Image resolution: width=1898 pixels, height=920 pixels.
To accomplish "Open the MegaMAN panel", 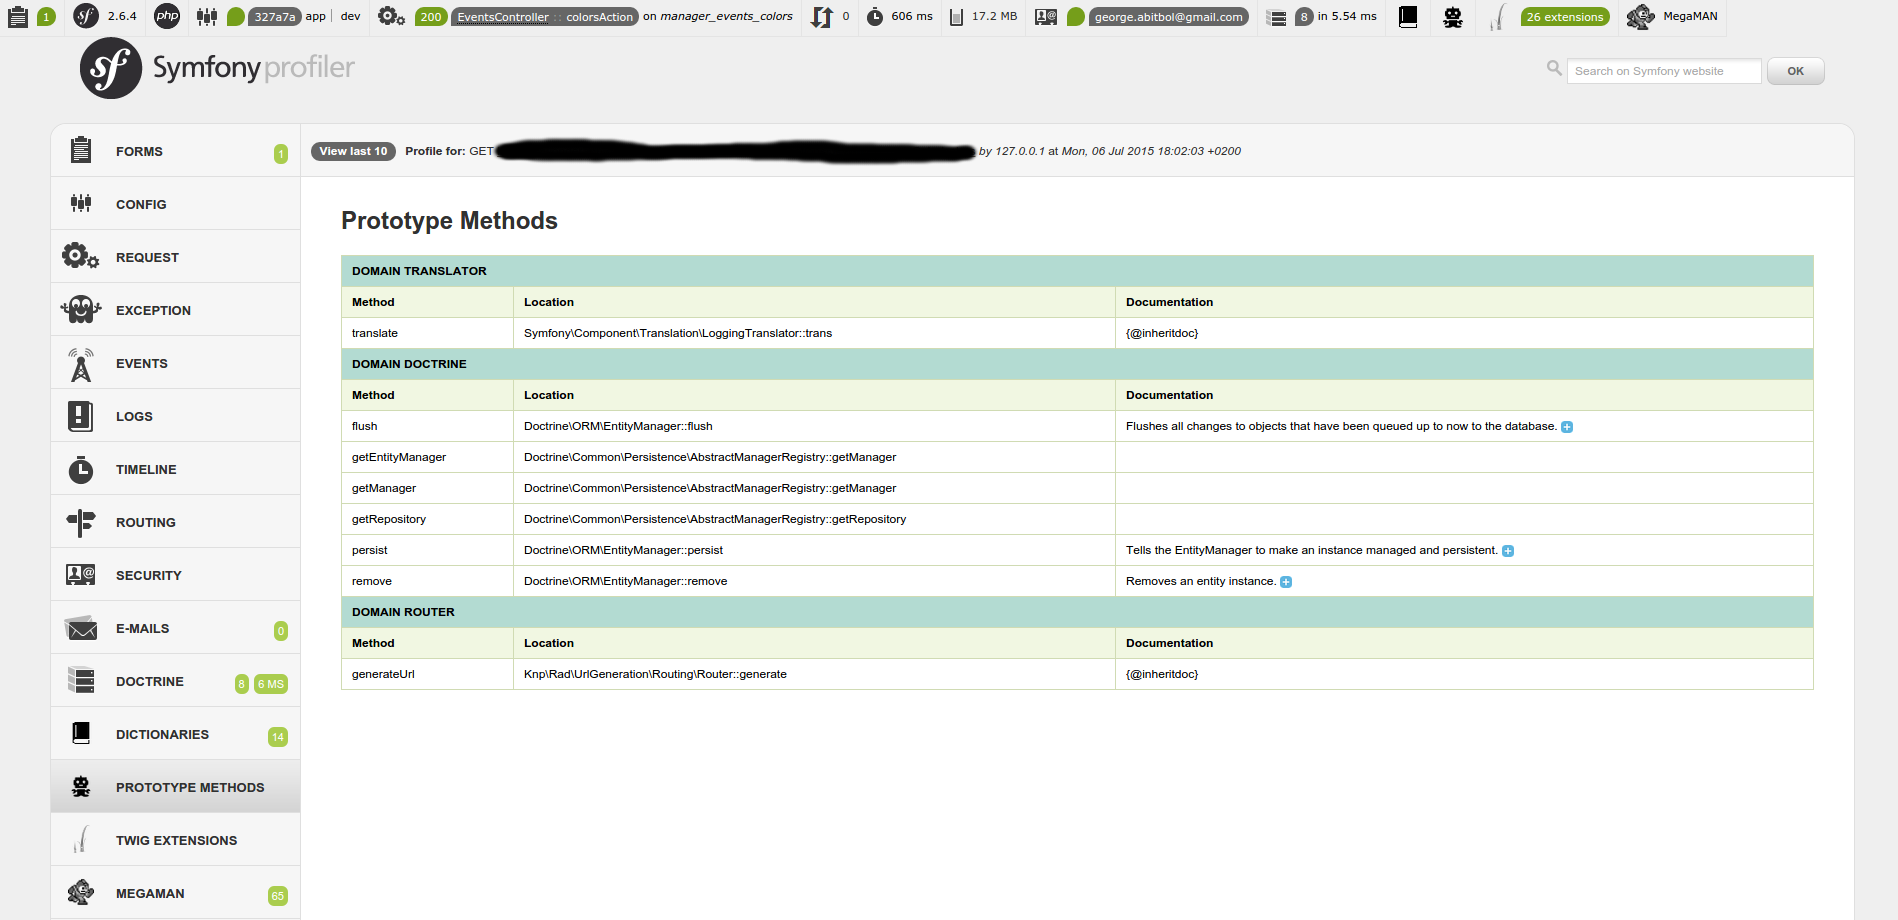I will [176, 893].
